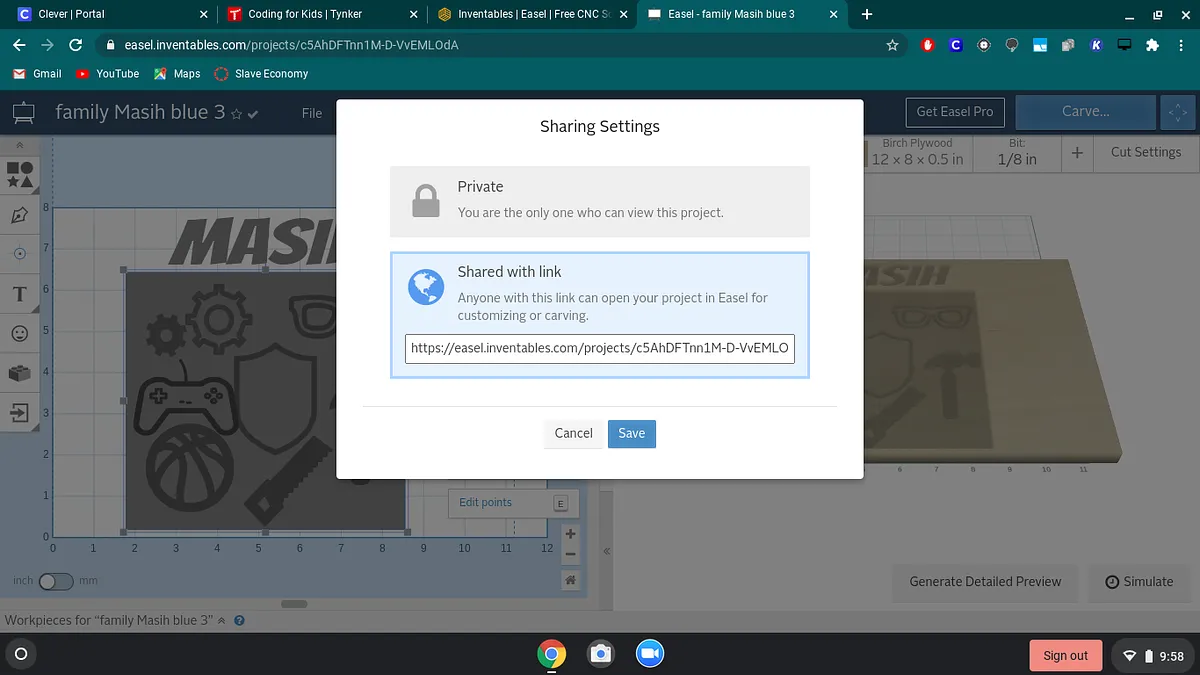Click the Get Easel Pro button
The height and width of the screenshot is (675, 1200).
click(x=955, y=111)
